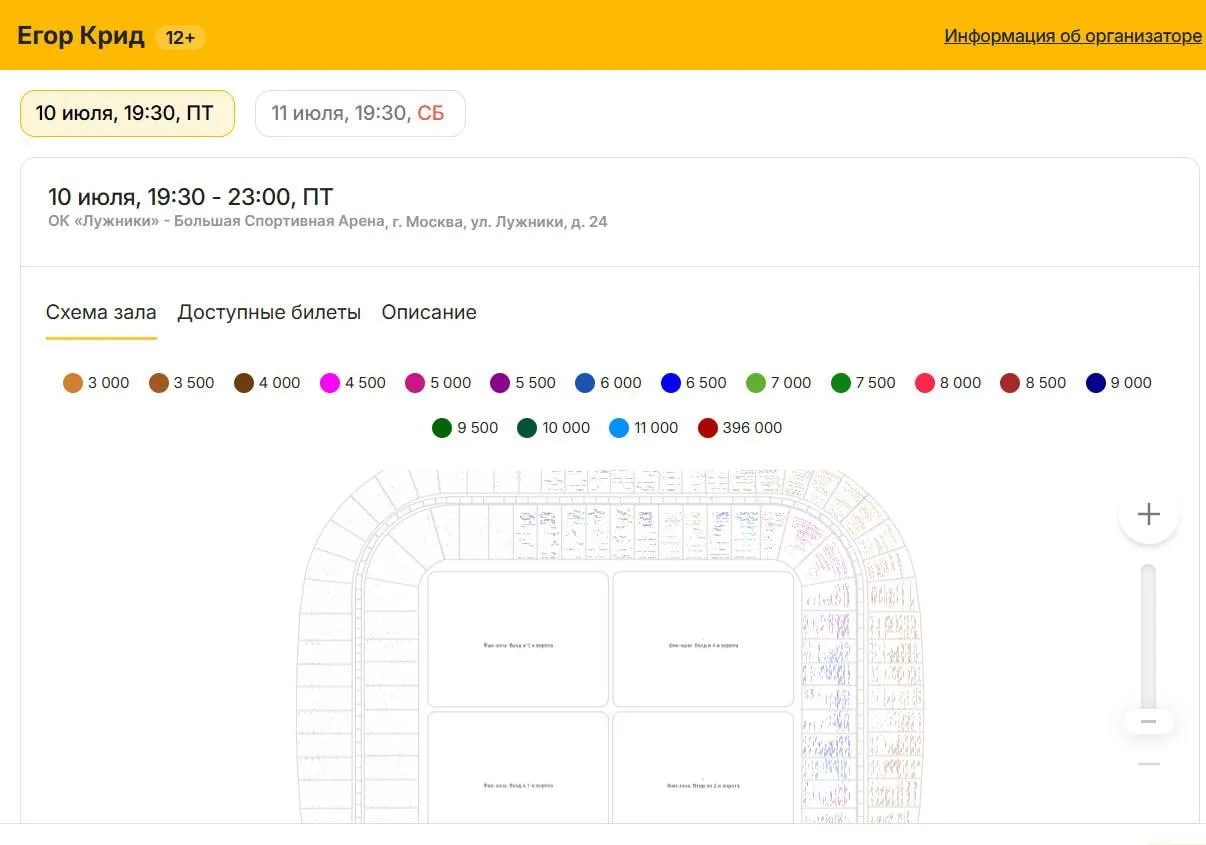This screenshot has width=1206, height=845.
Task: Open the Описание tab
Action: pyautogui.click(x=429, y=312)
